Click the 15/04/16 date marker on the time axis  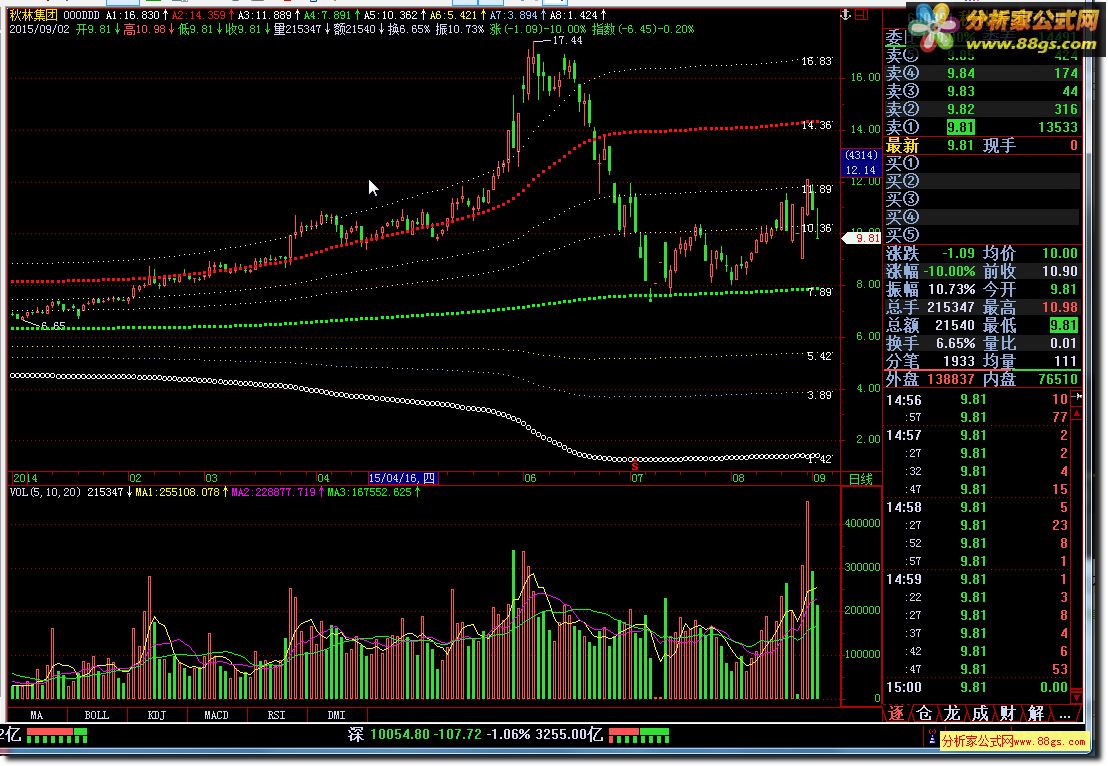click(x=403, y=478)
